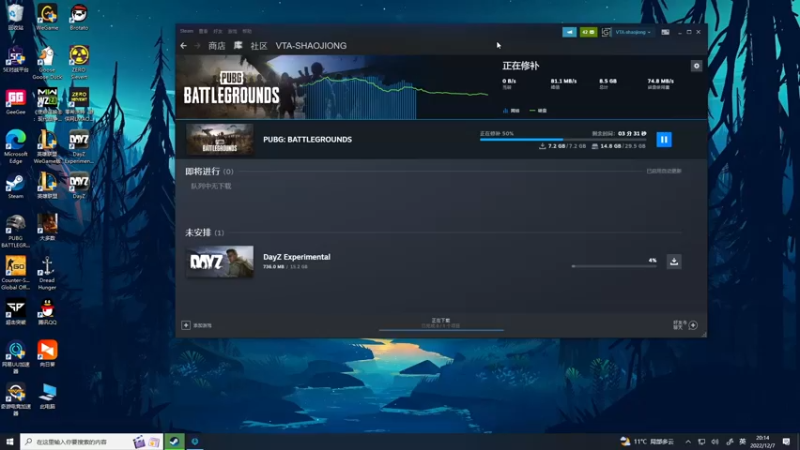Open the 社区 (Community) tab
Image resolution: width=800 pixels, height=450 pixels.
259,46
